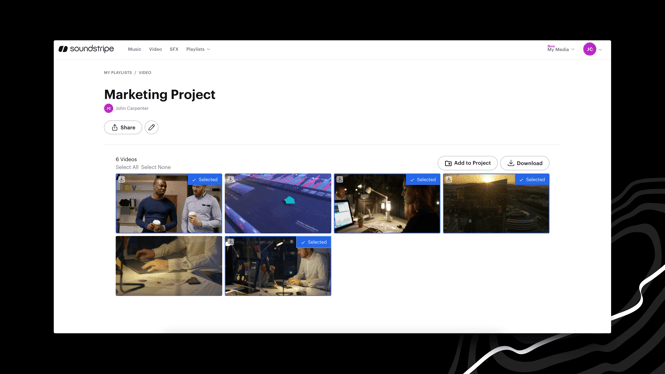Click the Soundstripe logo

[x=86, y=49]
